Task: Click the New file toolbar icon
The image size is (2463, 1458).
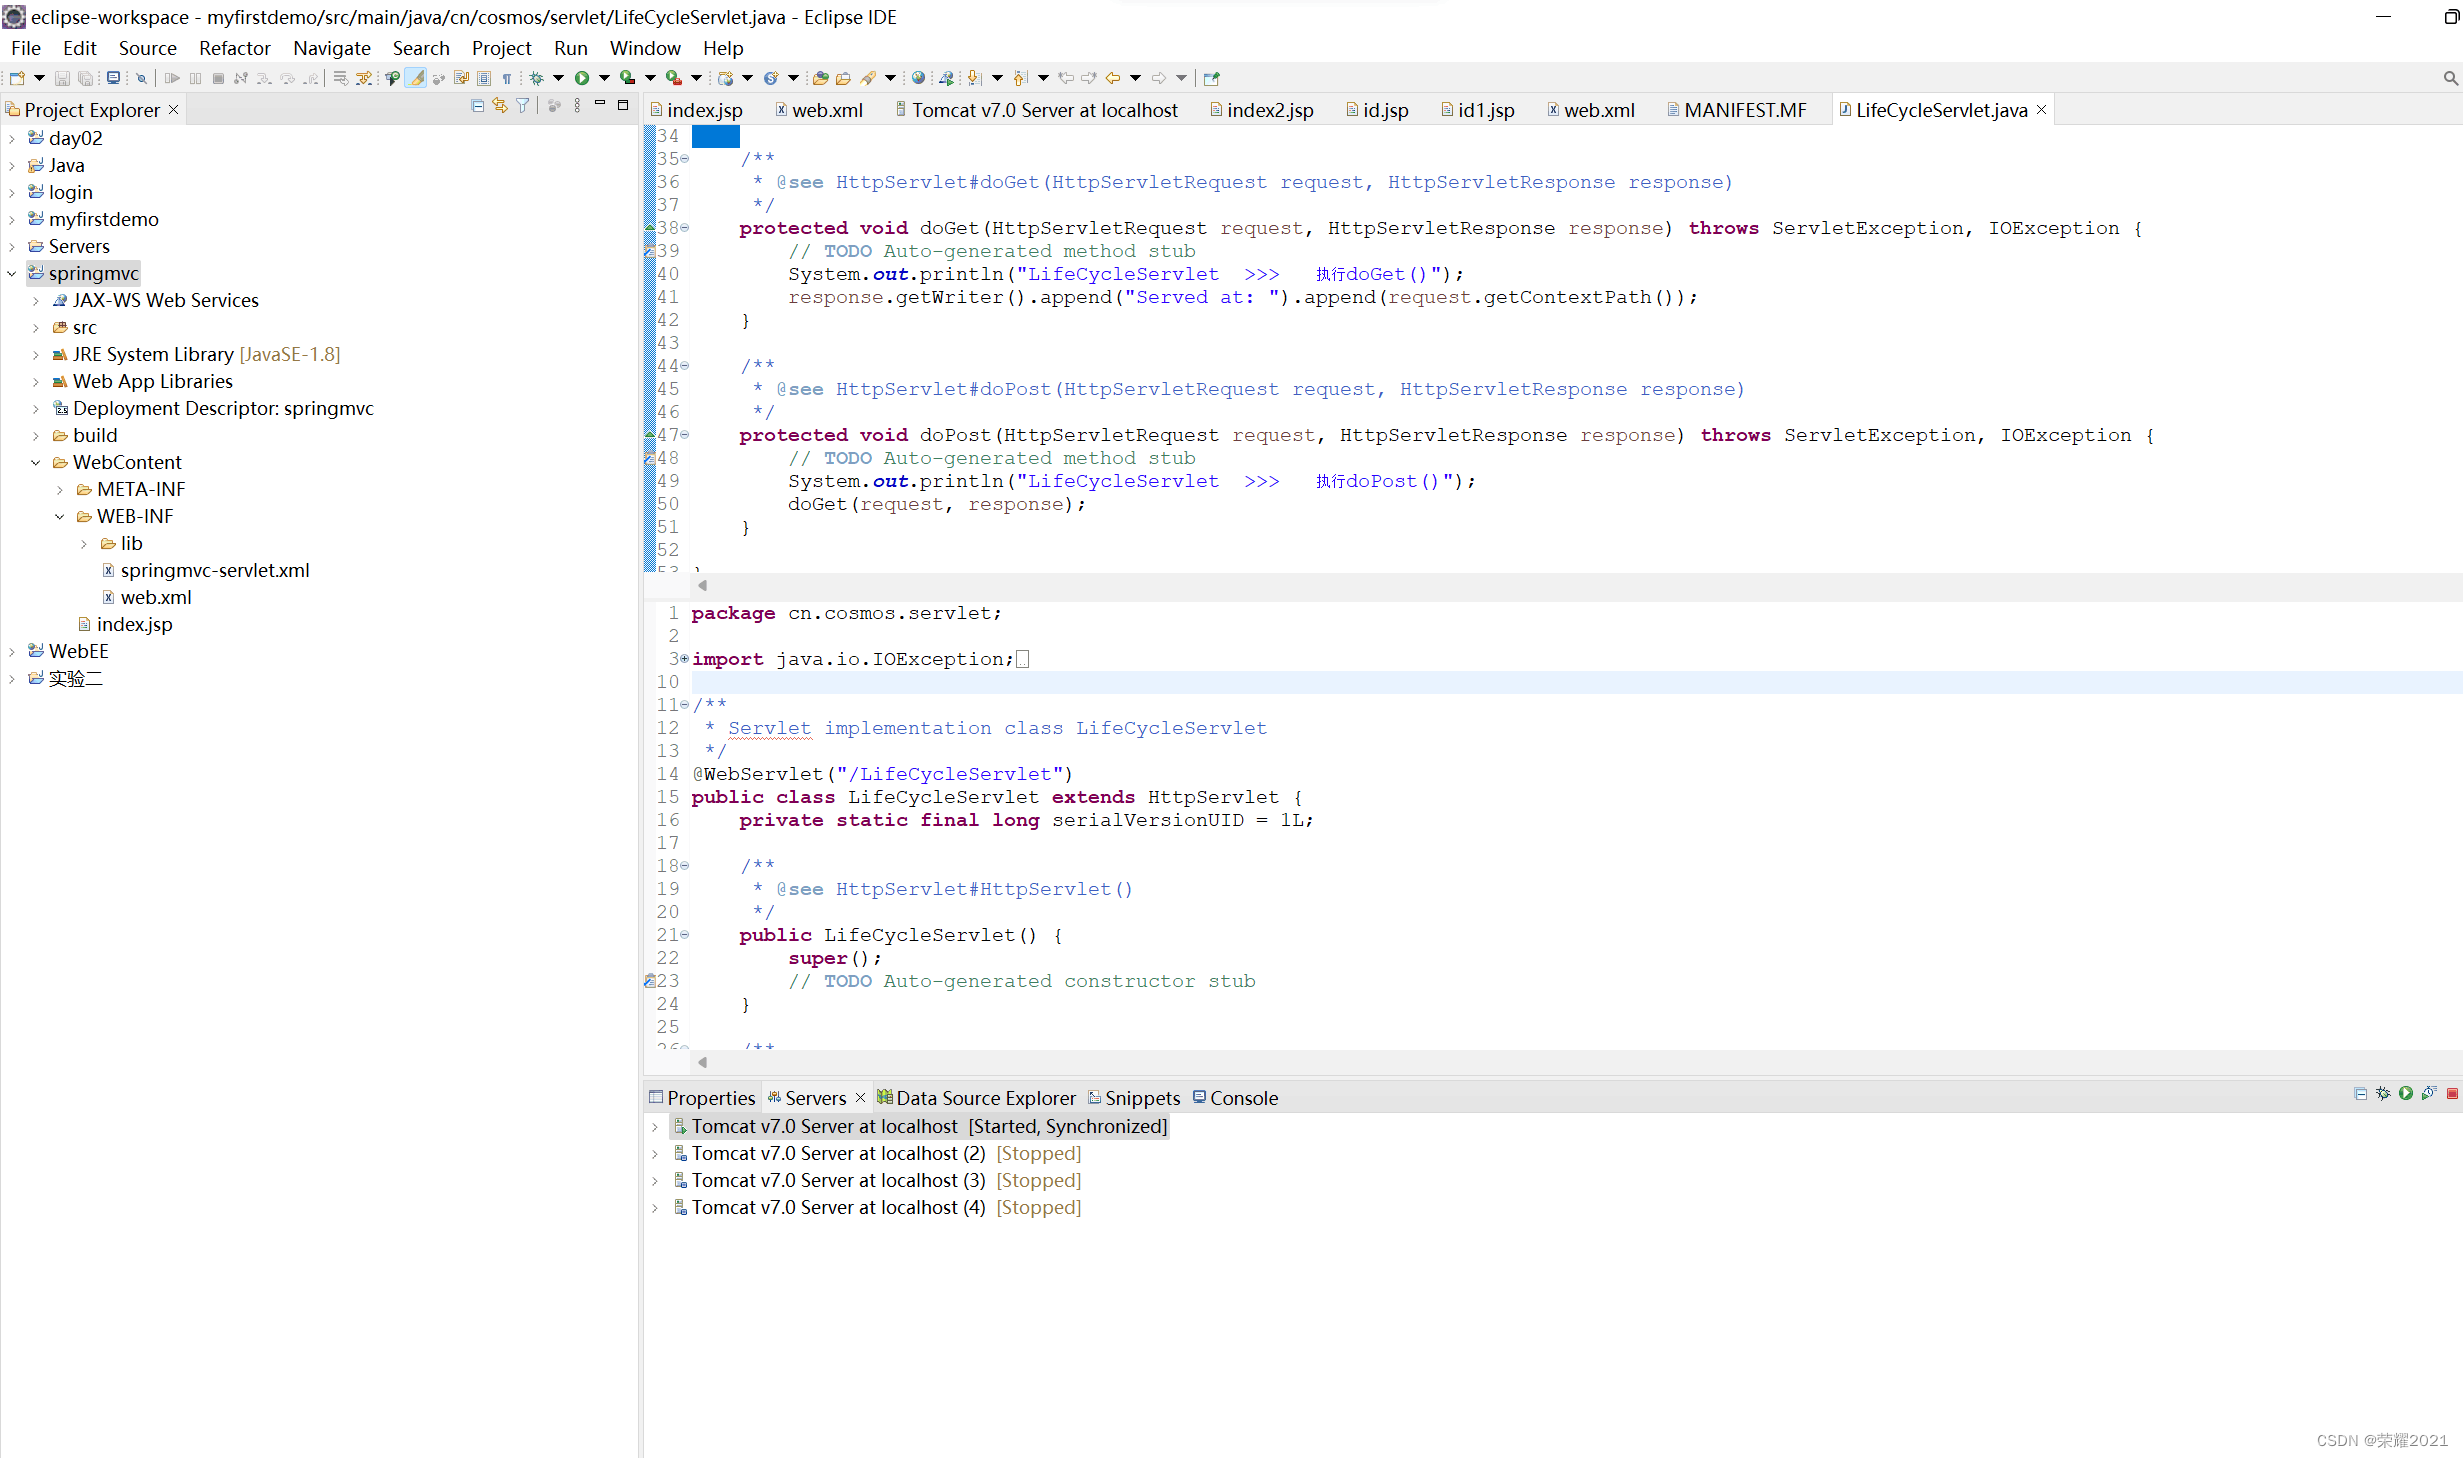Action: coord(17,78)
